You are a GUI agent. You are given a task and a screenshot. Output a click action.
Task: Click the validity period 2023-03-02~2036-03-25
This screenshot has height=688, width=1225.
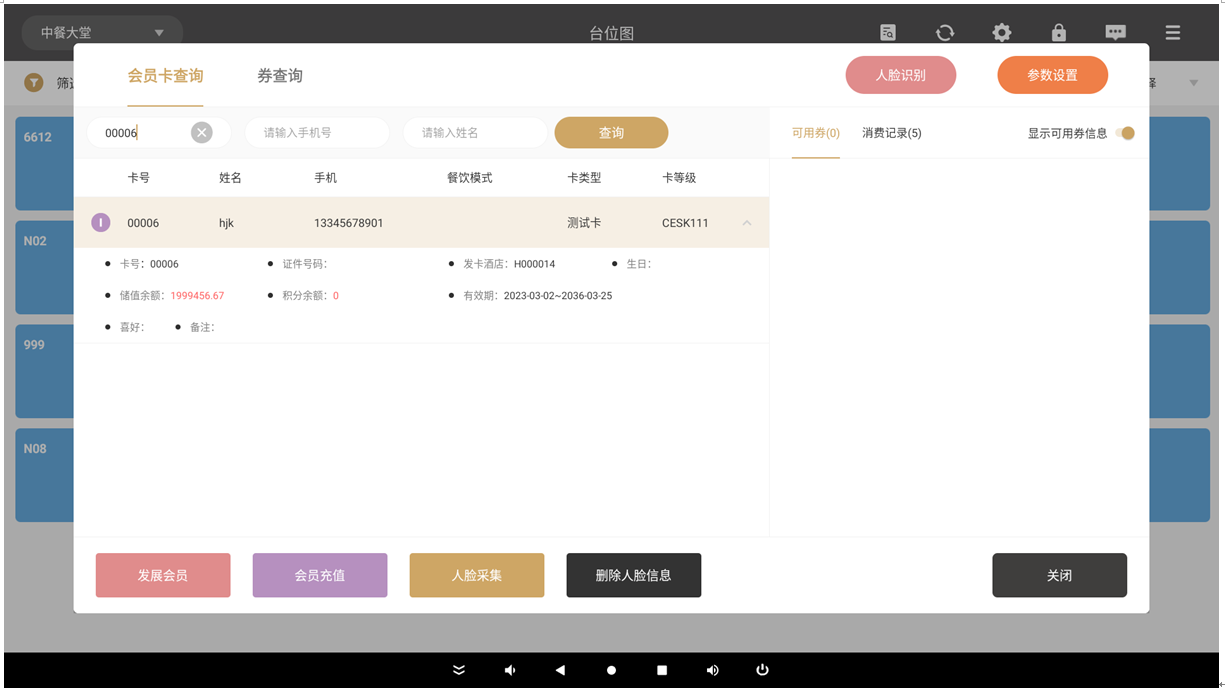pos(558,296)
